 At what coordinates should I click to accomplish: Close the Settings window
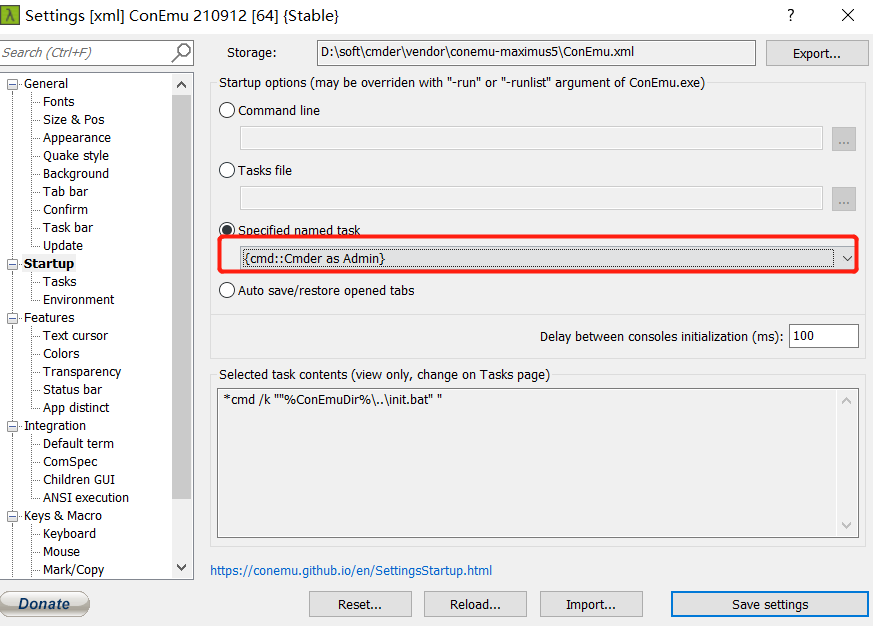847,15
